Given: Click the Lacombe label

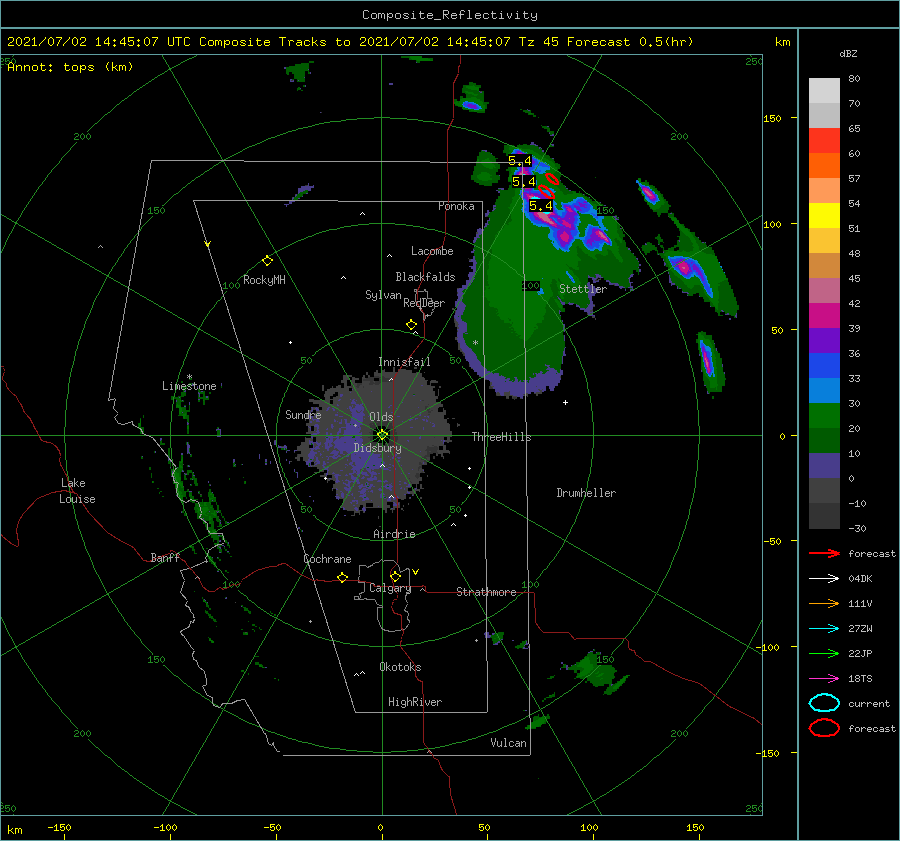Looking at the screenshot, I should (432, 251).
